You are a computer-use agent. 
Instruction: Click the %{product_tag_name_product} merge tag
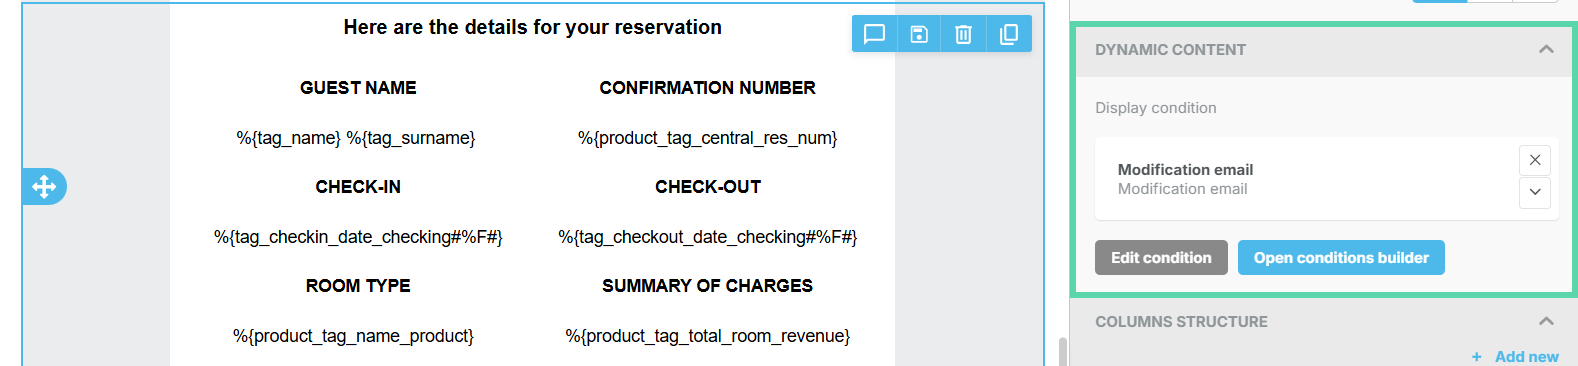[x=353, y=336]
